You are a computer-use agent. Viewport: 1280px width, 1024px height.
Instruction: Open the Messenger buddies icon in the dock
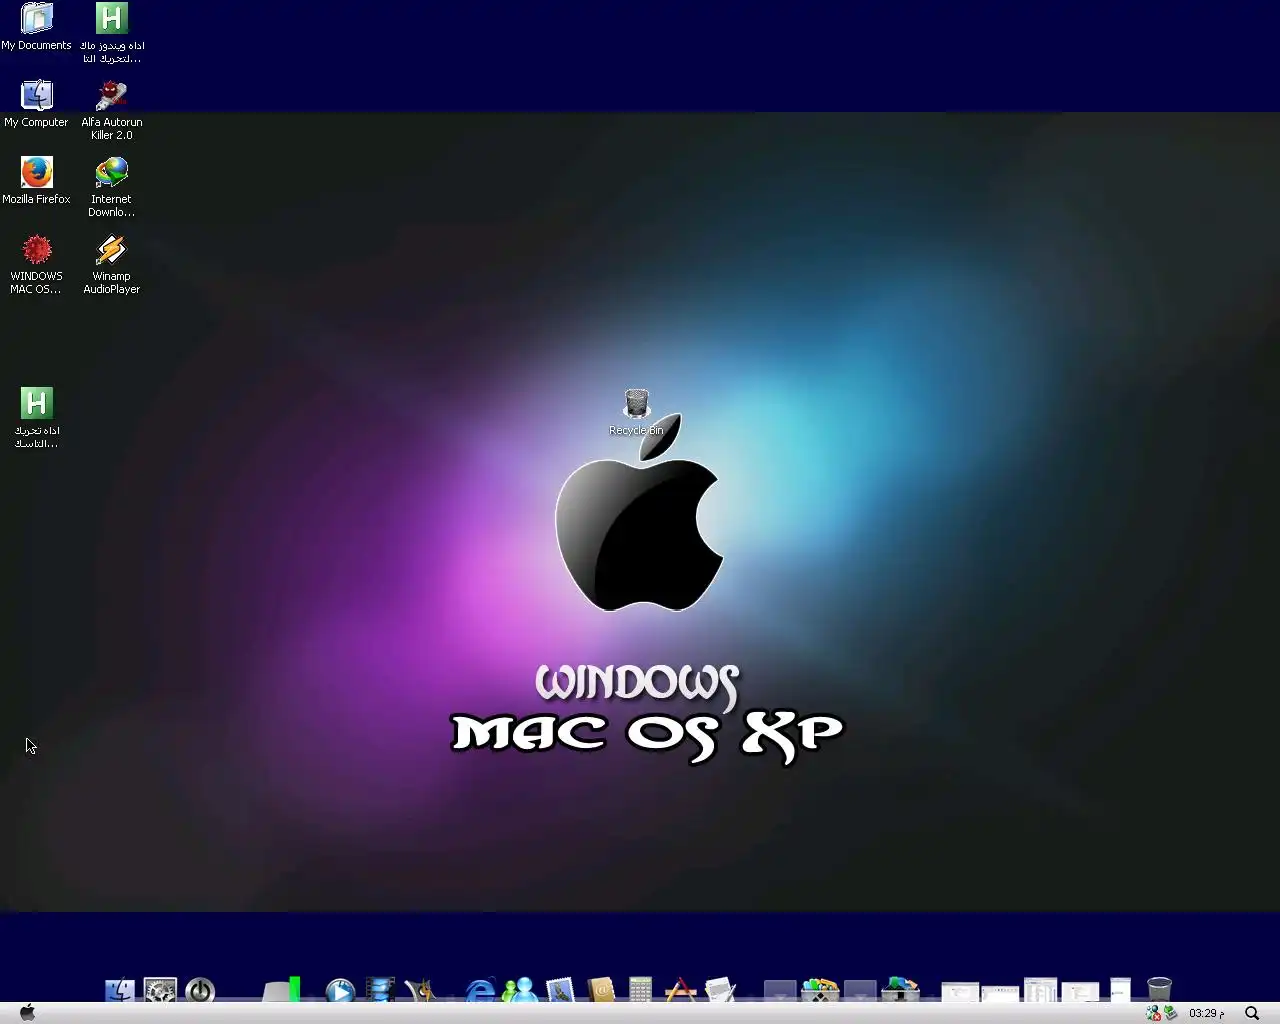coord(520,990)
